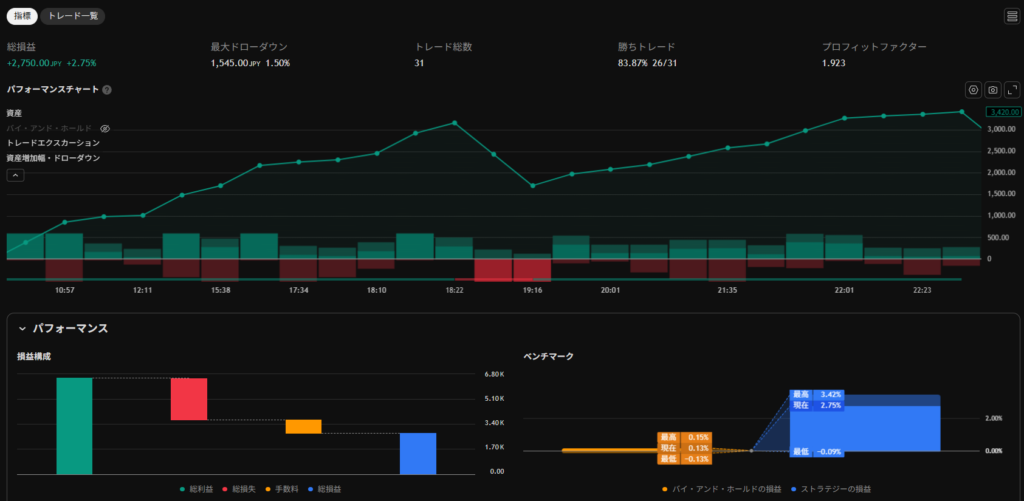
Task: Expand performance chart to fullscreen
Action: 1011,90
